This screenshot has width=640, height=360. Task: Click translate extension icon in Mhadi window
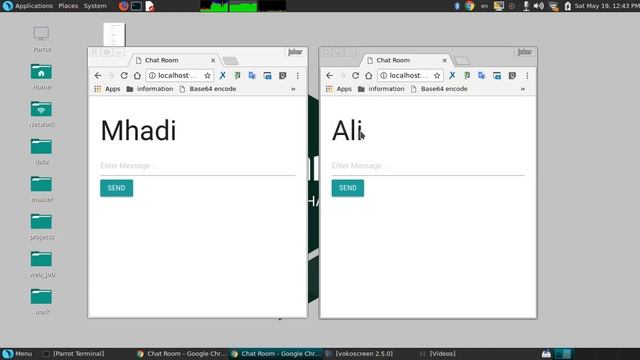252,76
